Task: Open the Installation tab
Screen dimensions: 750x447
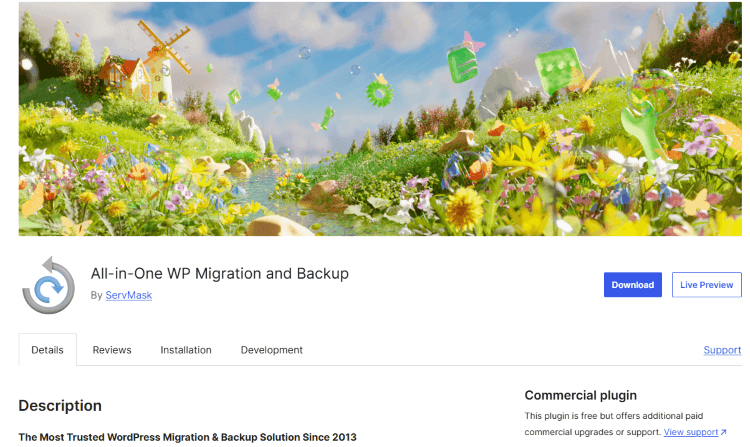Action: point(186,350)
